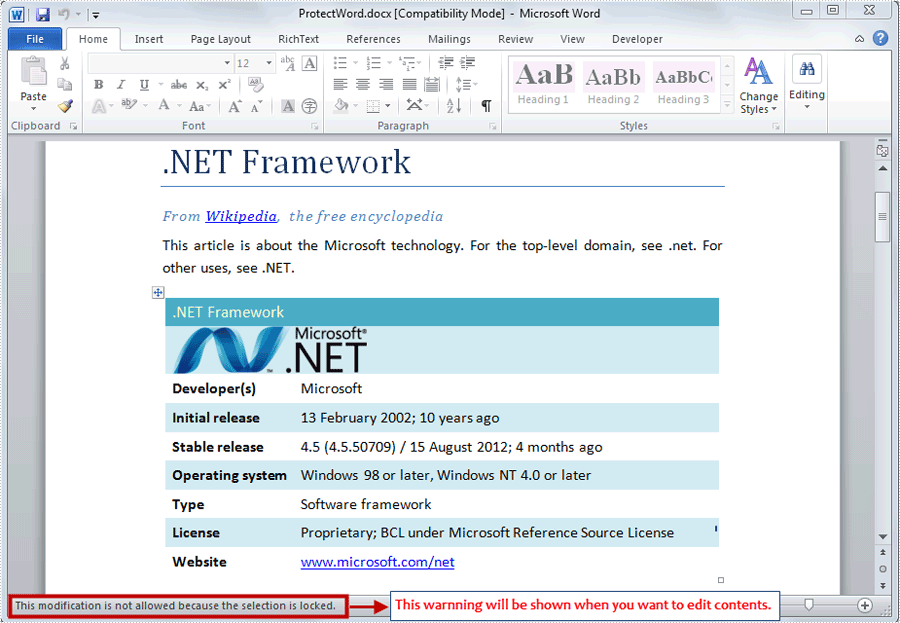The image size is (900, 623).
Task: Open the Editing group dropdown
Action: 806,83
